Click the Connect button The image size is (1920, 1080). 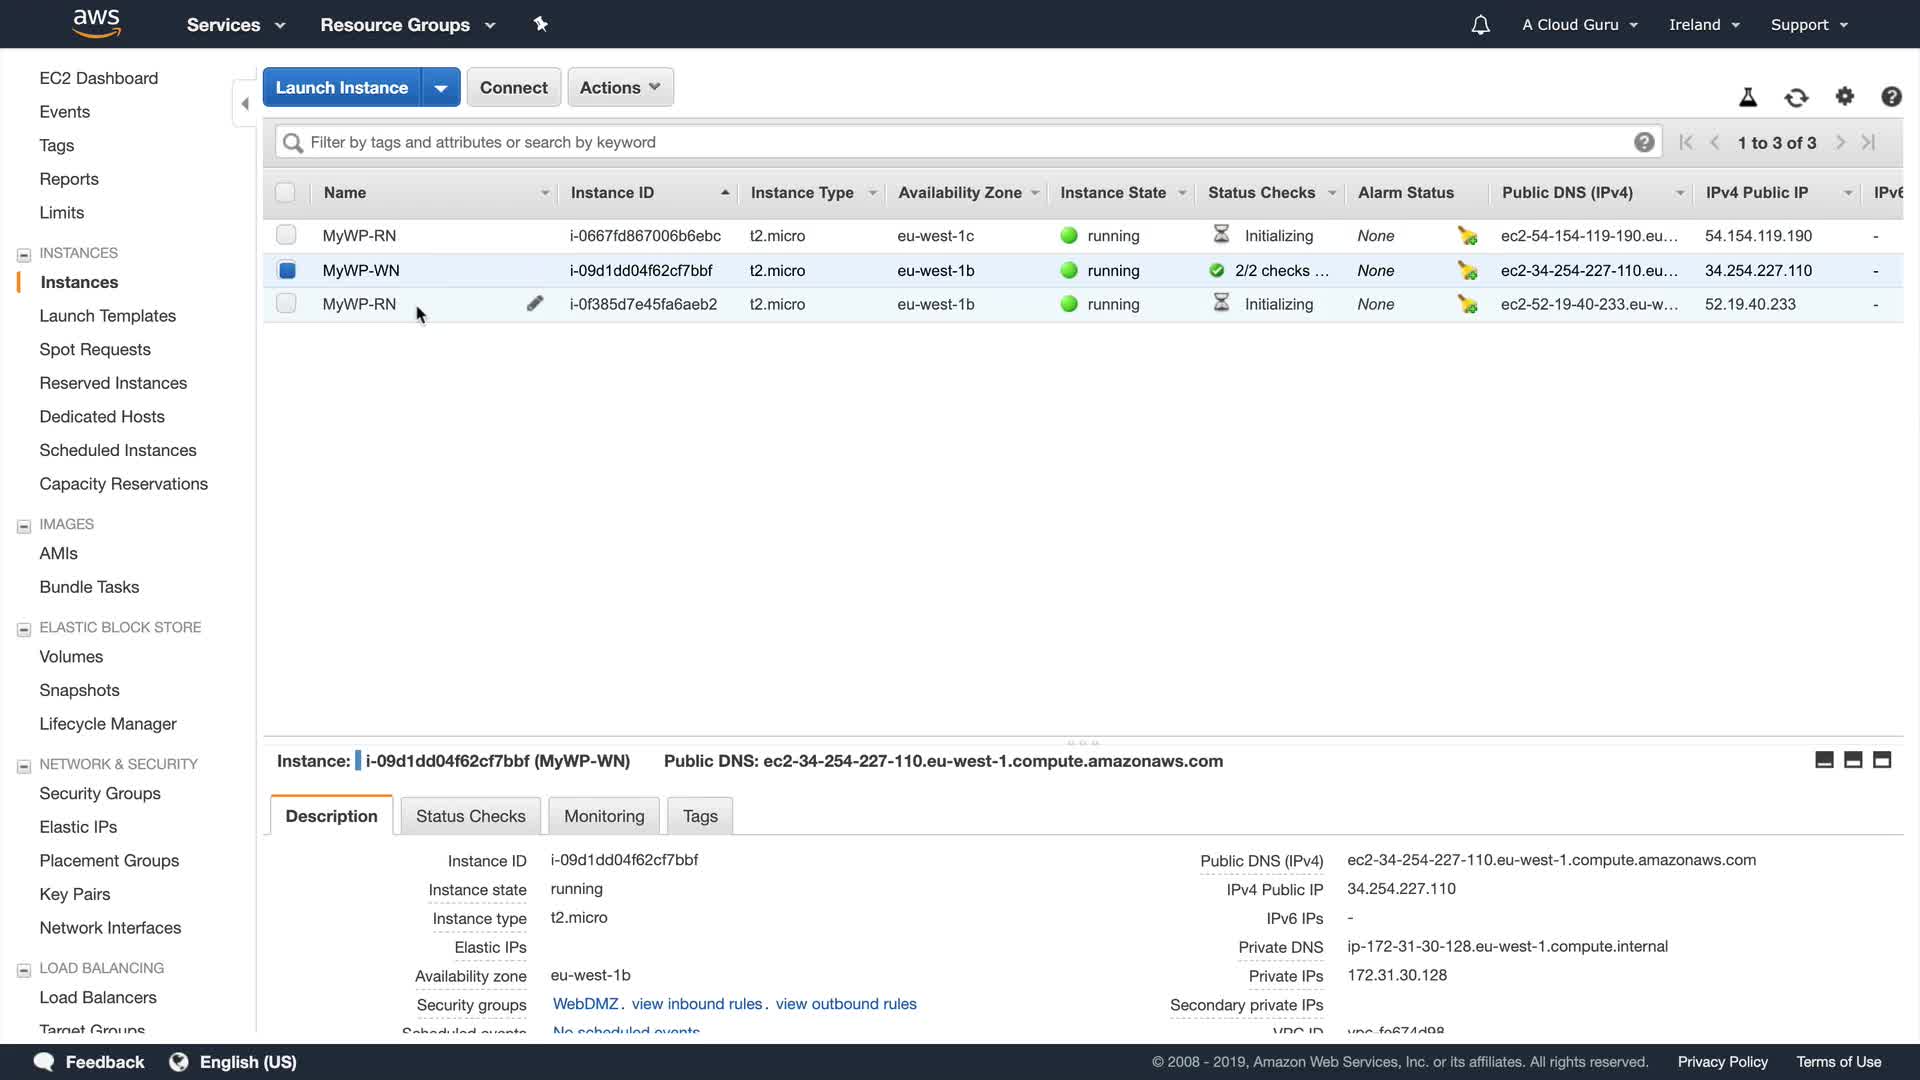click(x=513, y=88)
